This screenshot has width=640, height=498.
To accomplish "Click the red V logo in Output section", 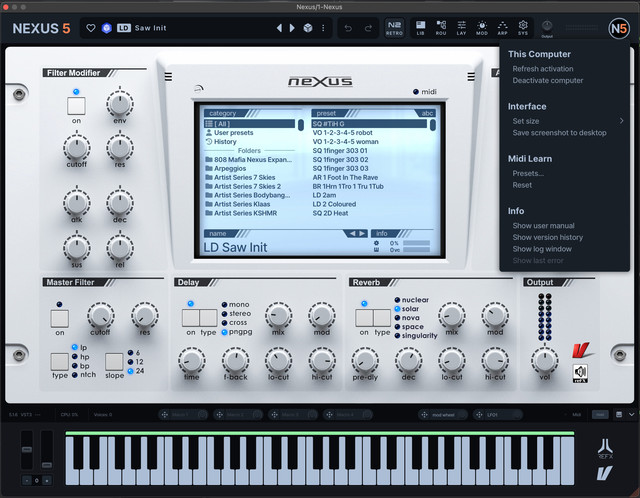I will pyautogui.click(x=582, y=350).
